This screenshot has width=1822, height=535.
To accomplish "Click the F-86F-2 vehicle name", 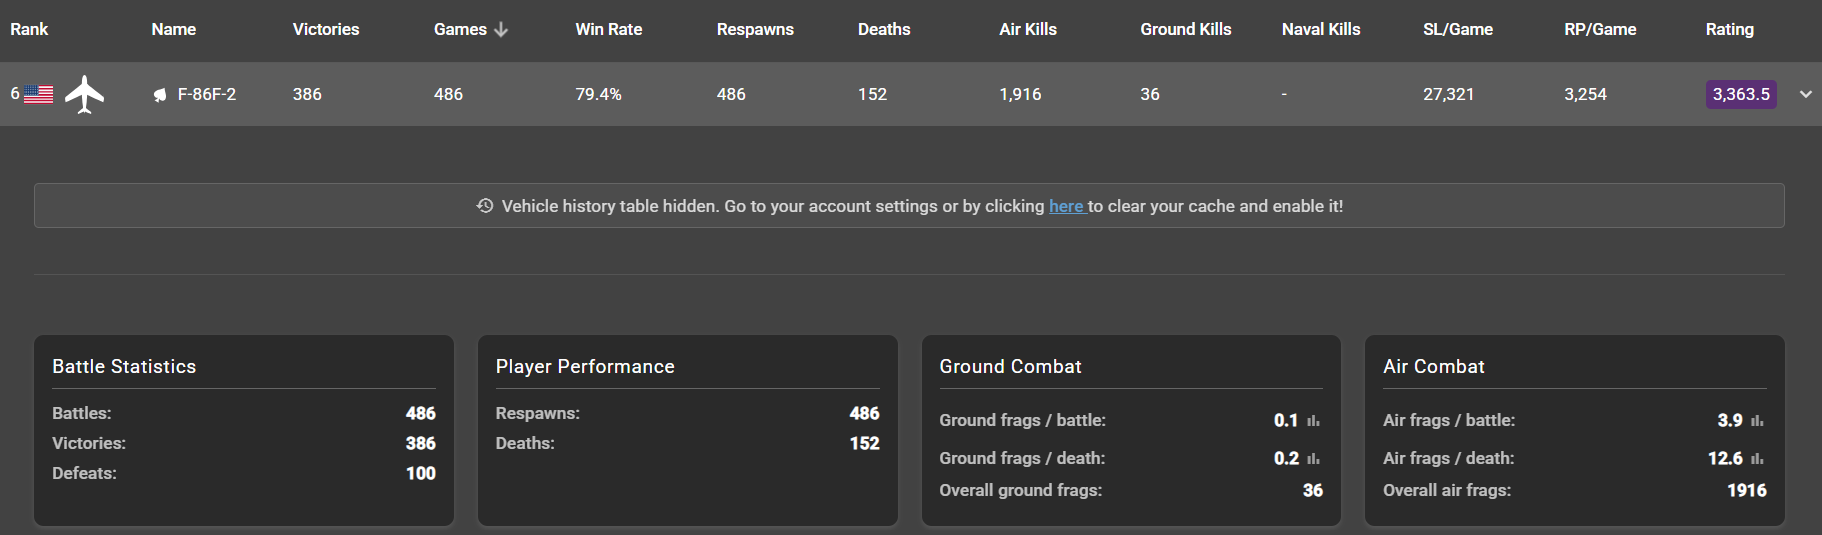I will pyautogui.click(x=207, y=94).
